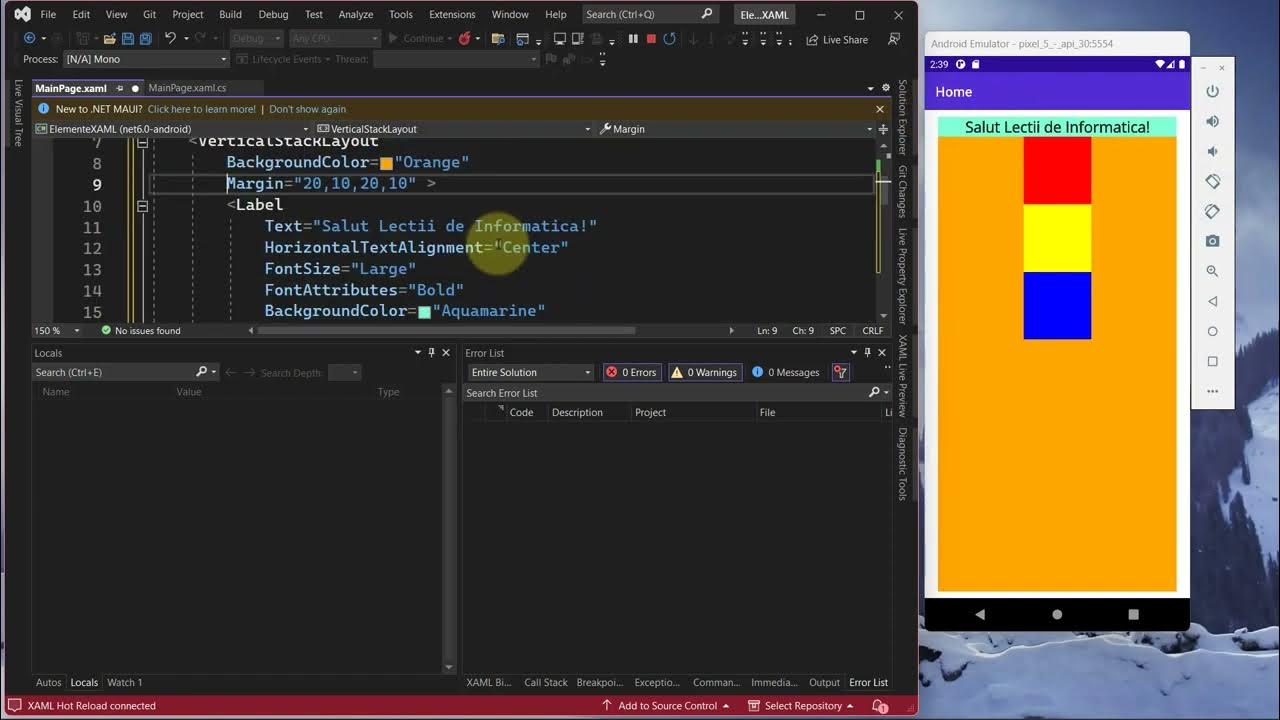Open the Extensions menu
This screenshot has width=1280, height=720.
pos(452,14)
